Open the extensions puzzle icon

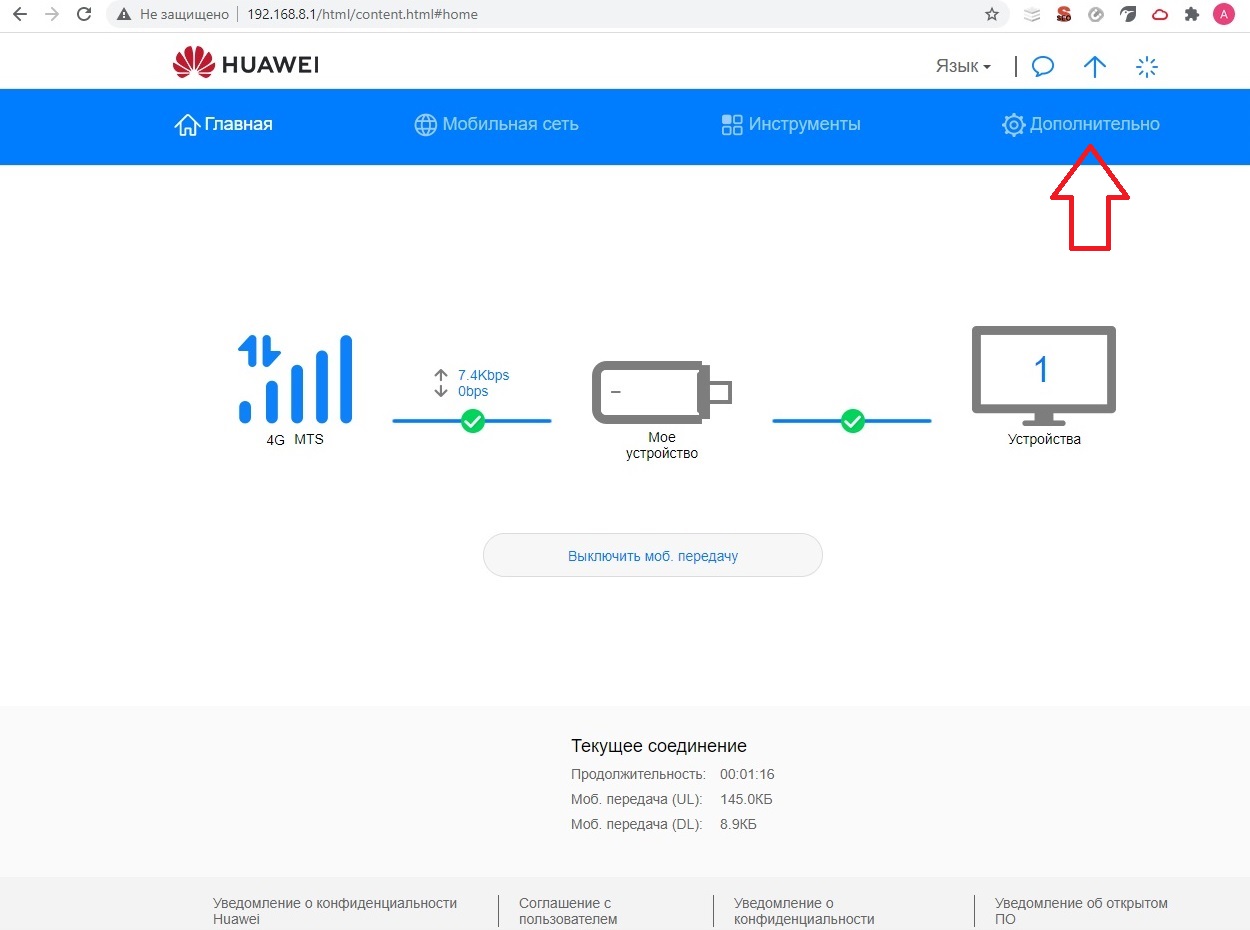point(1191,14)
